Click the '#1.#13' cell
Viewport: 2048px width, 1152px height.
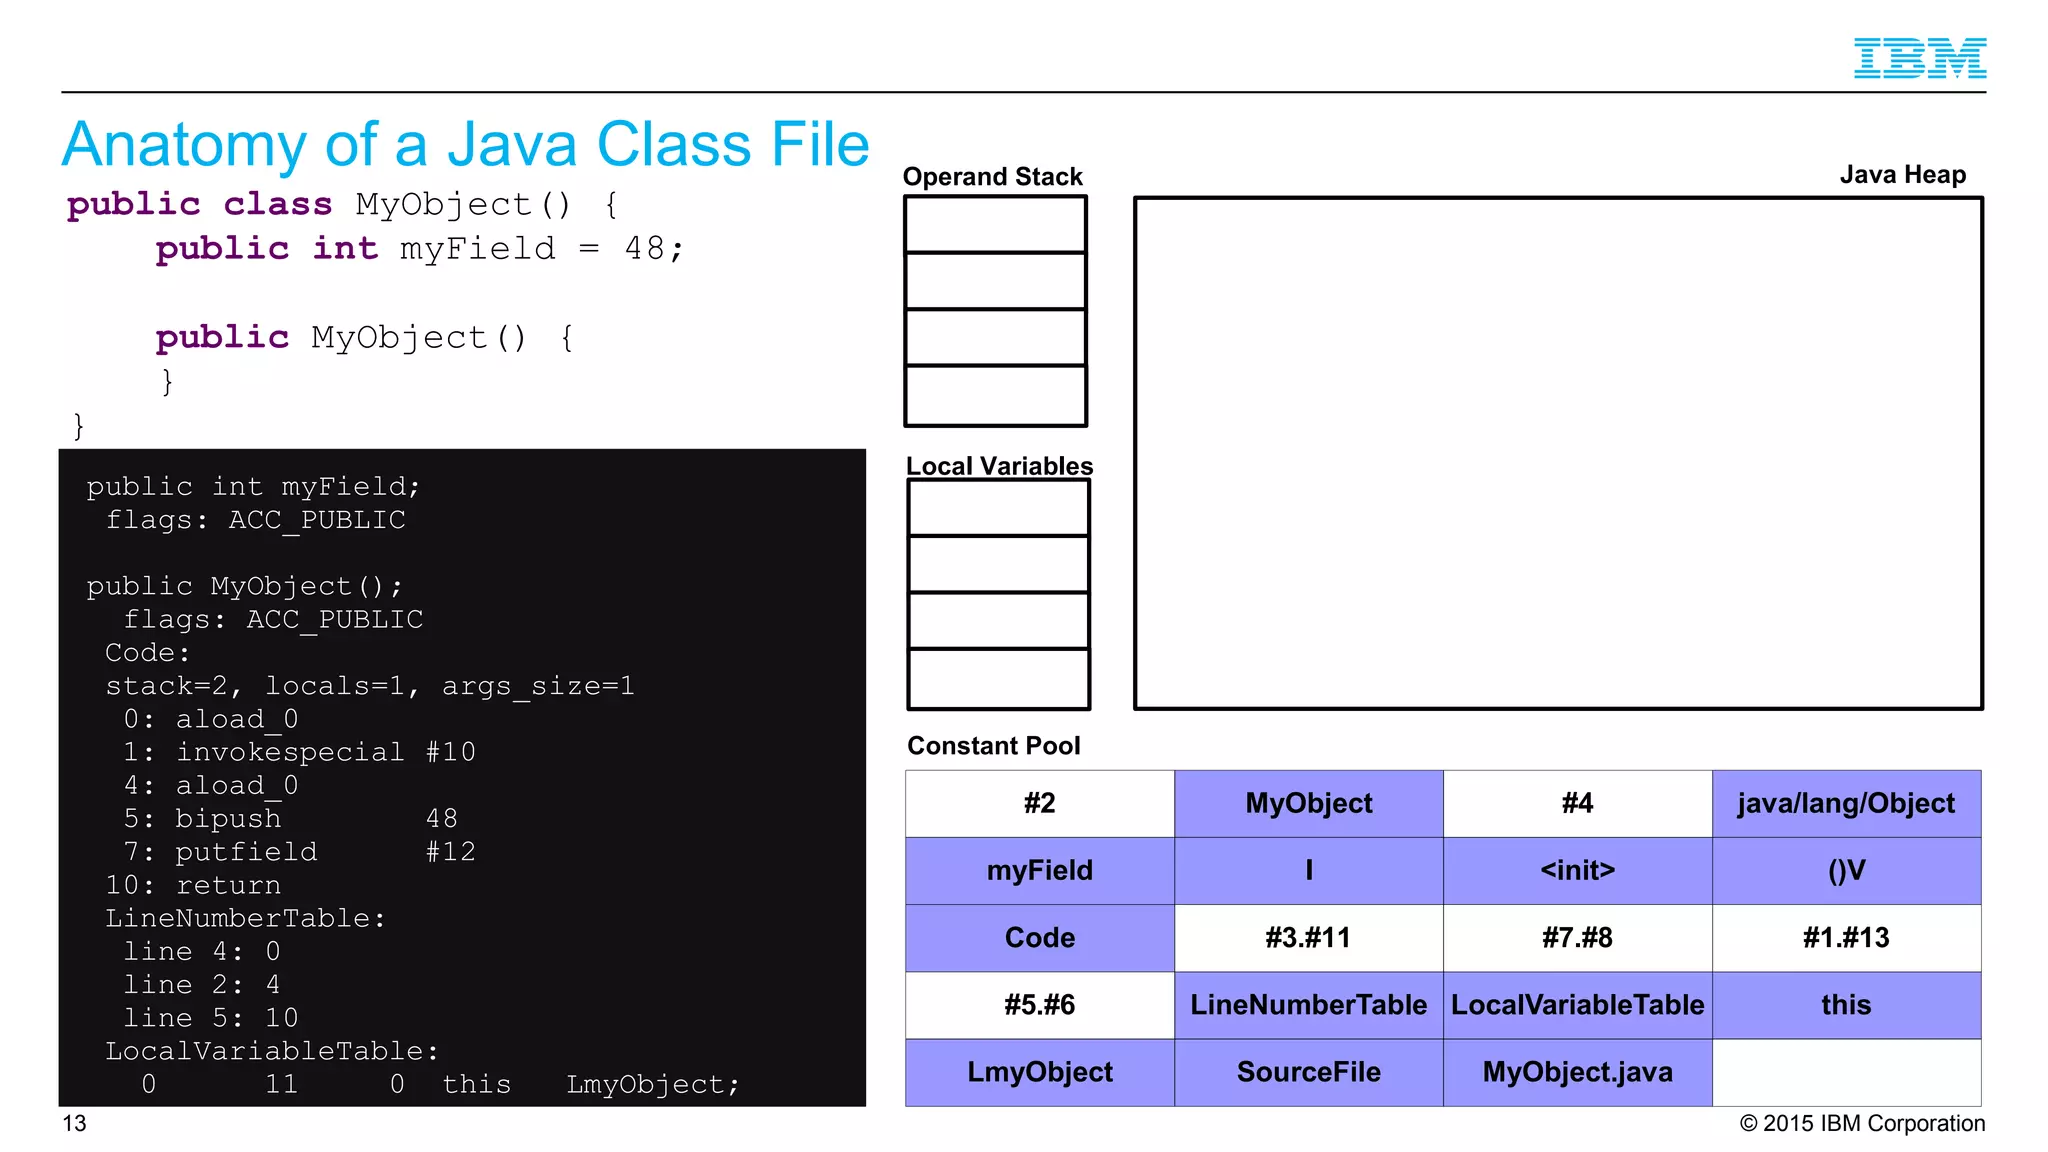click(1846, 938)
